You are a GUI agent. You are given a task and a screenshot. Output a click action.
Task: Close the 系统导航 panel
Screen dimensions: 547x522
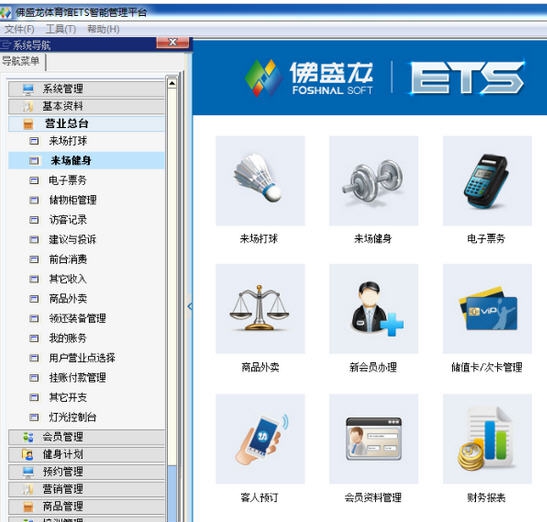pos(173,43)
